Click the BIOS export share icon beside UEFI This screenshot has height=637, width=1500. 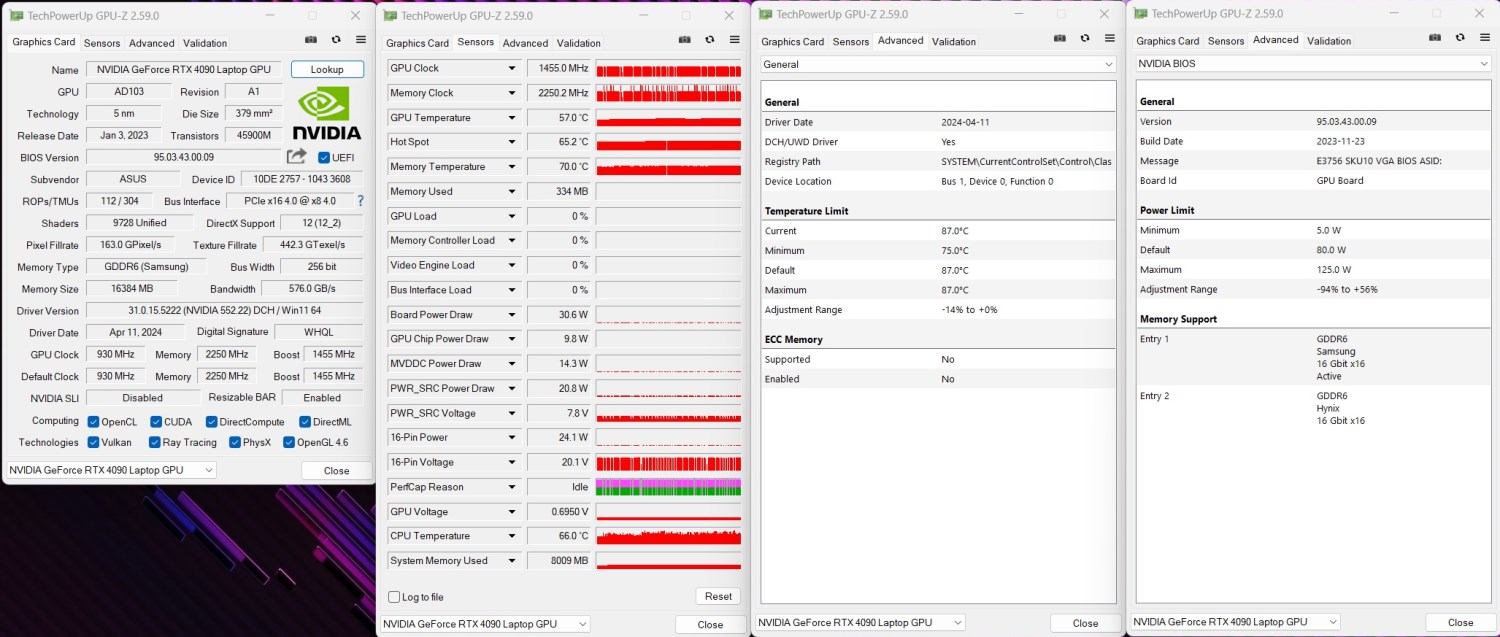click(x=296, y=157)
